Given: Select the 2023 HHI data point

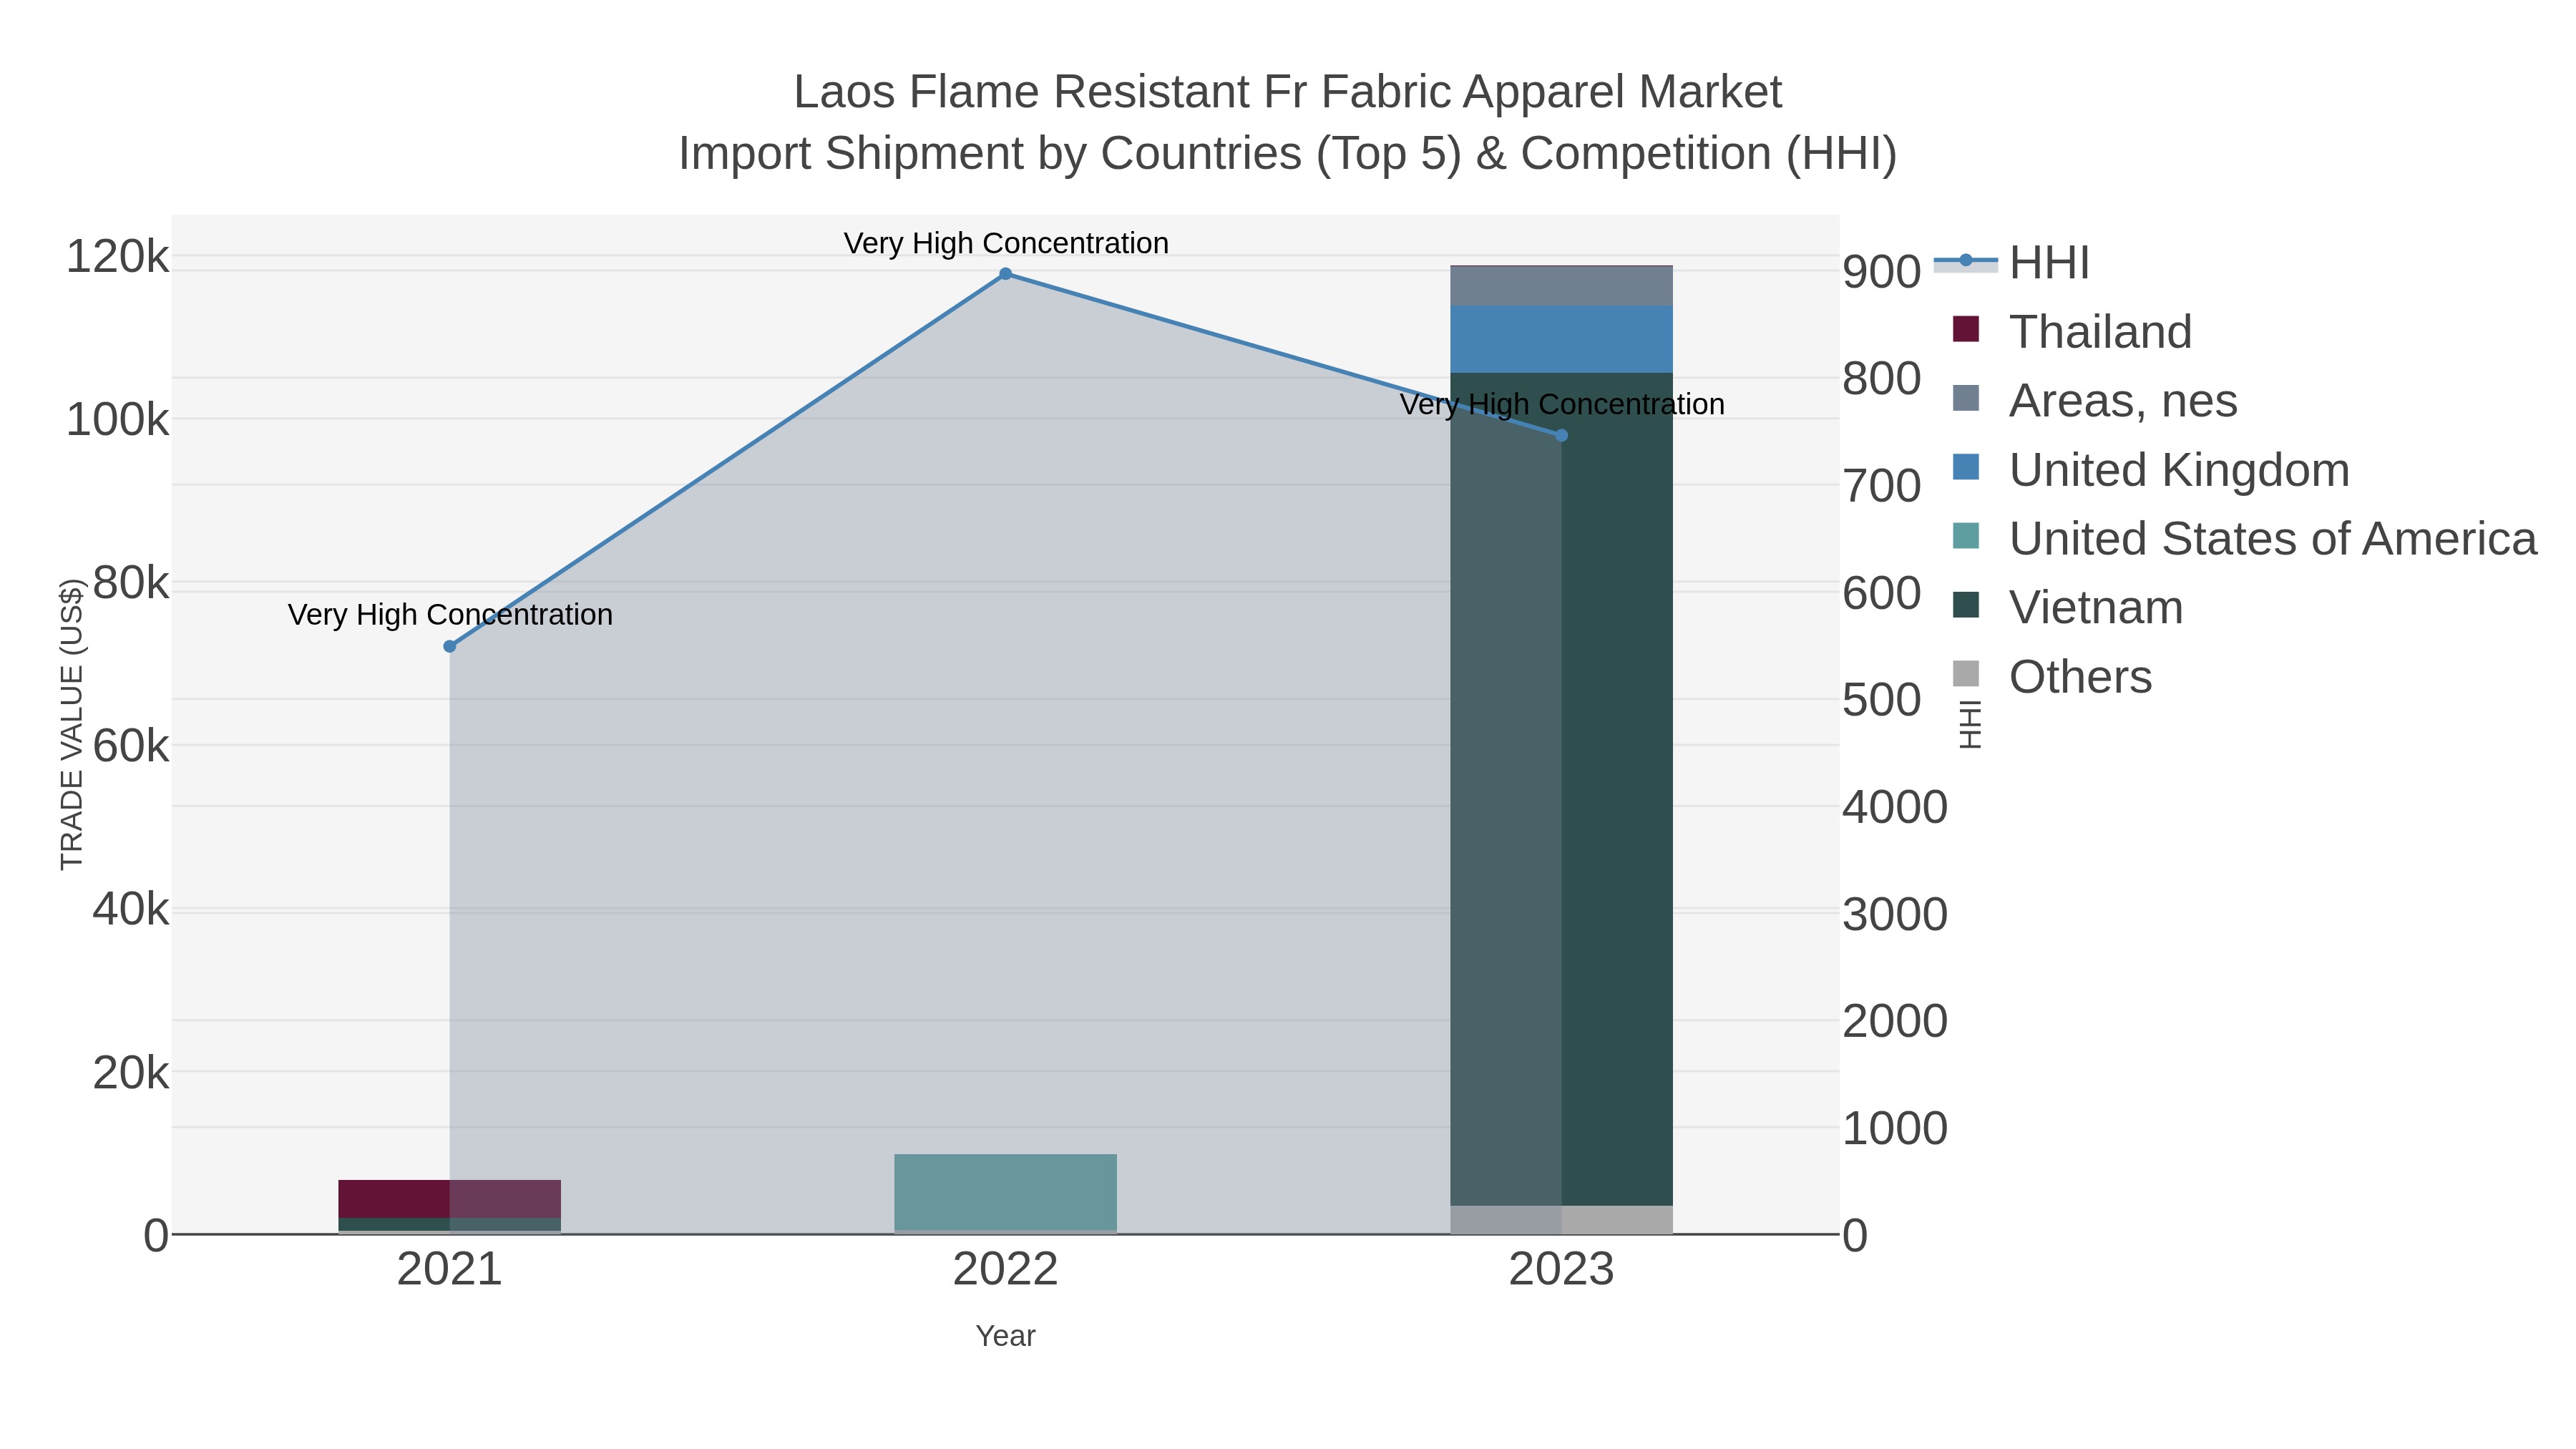Looking at the screenshot, I should (1562, 435).
